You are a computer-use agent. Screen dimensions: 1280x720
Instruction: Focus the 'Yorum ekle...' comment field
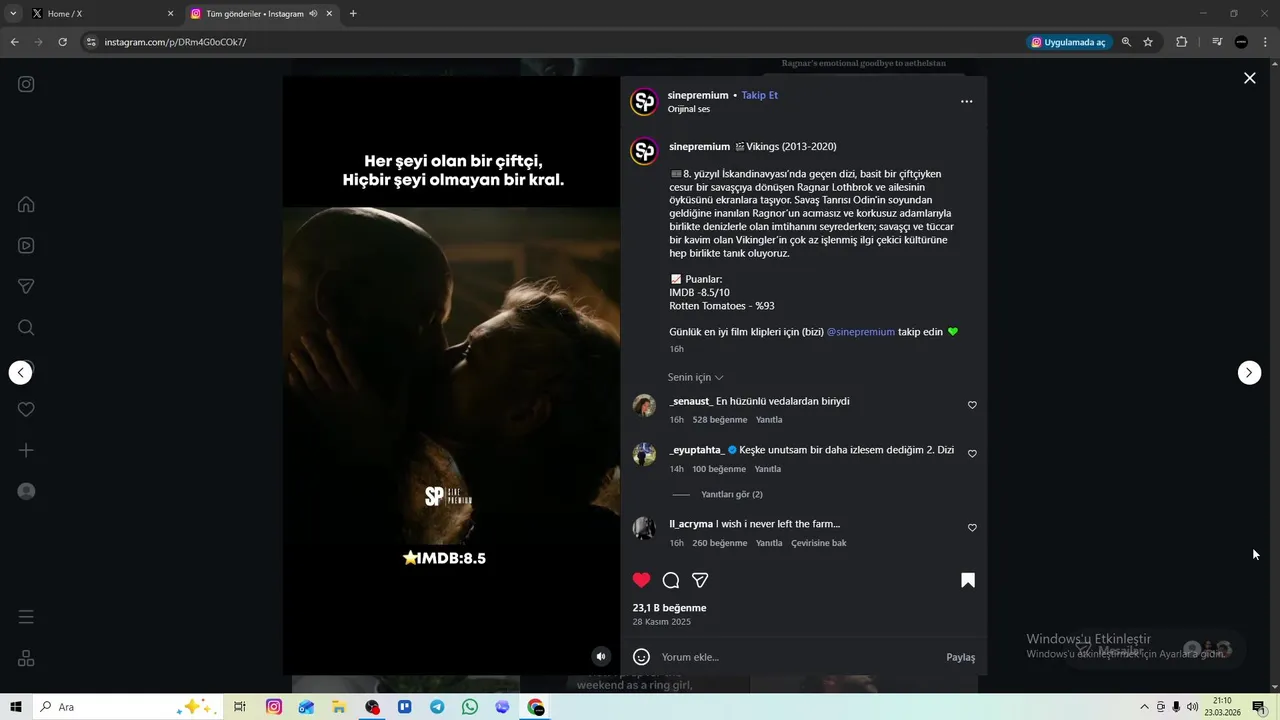(x=798, y=657)
